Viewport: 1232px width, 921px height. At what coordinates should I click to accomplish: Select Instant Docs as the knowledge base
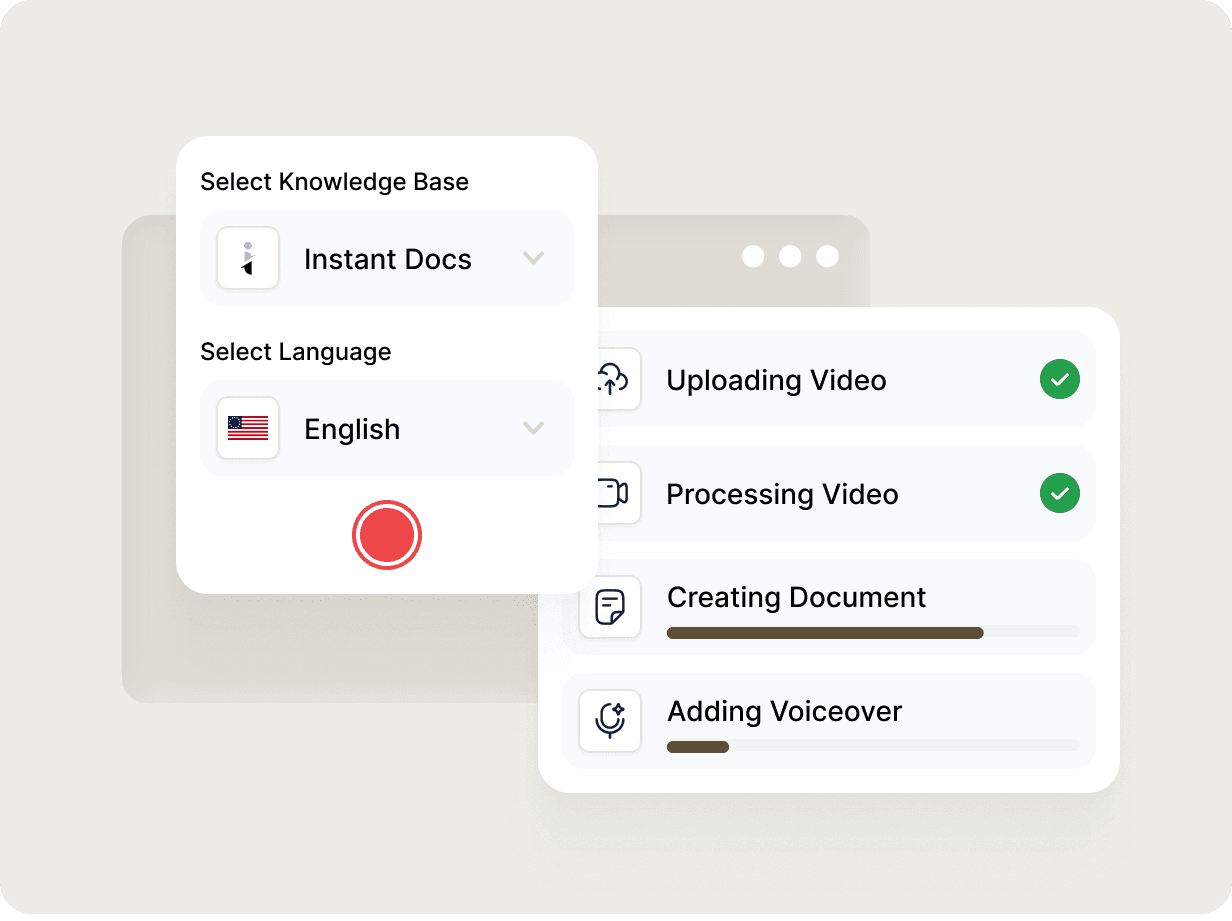click(387, 258)
